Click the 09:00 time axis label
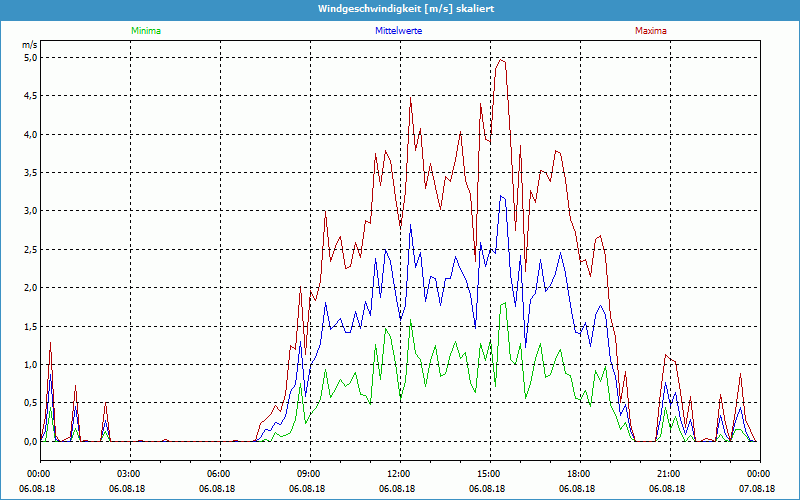The height and width of the screenshot is (500, 800). click(x=308, y=474)
